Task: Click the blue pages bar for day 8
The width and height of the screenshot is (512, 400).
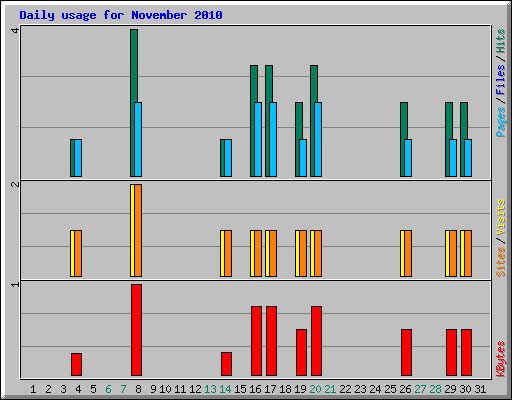Action: pyautogui.click(x=138, y=139)
